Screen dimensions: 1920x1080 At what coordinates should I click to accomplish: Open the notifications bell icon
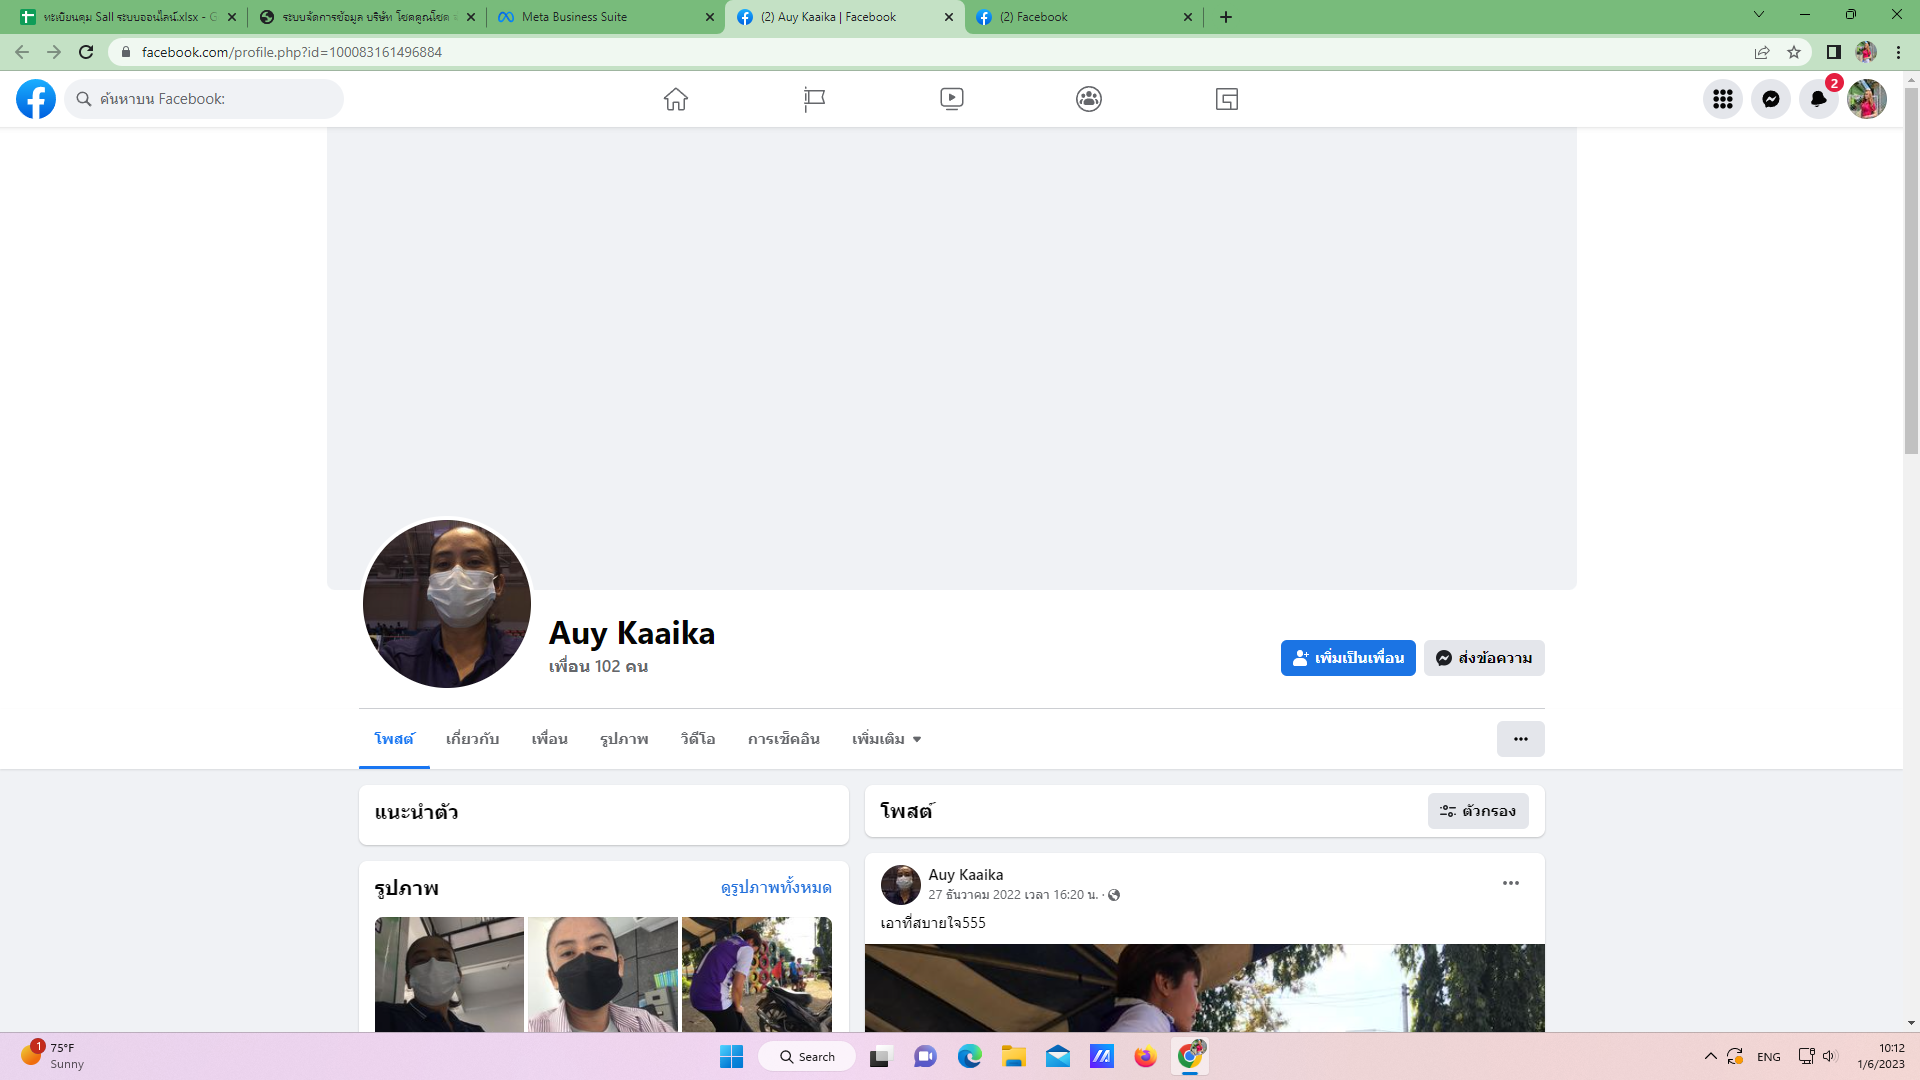pyautogui.click(x=1818, y=99)
